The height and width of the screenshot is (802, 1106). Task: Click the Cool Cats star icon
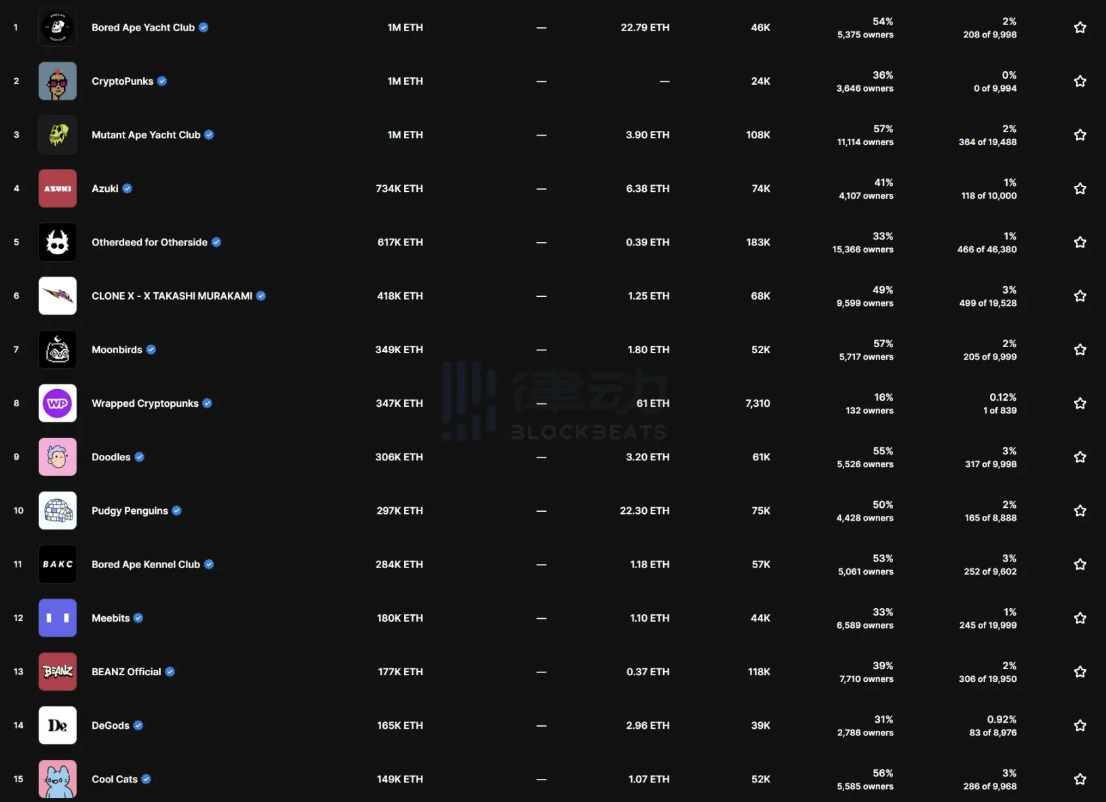point(1080,779)
